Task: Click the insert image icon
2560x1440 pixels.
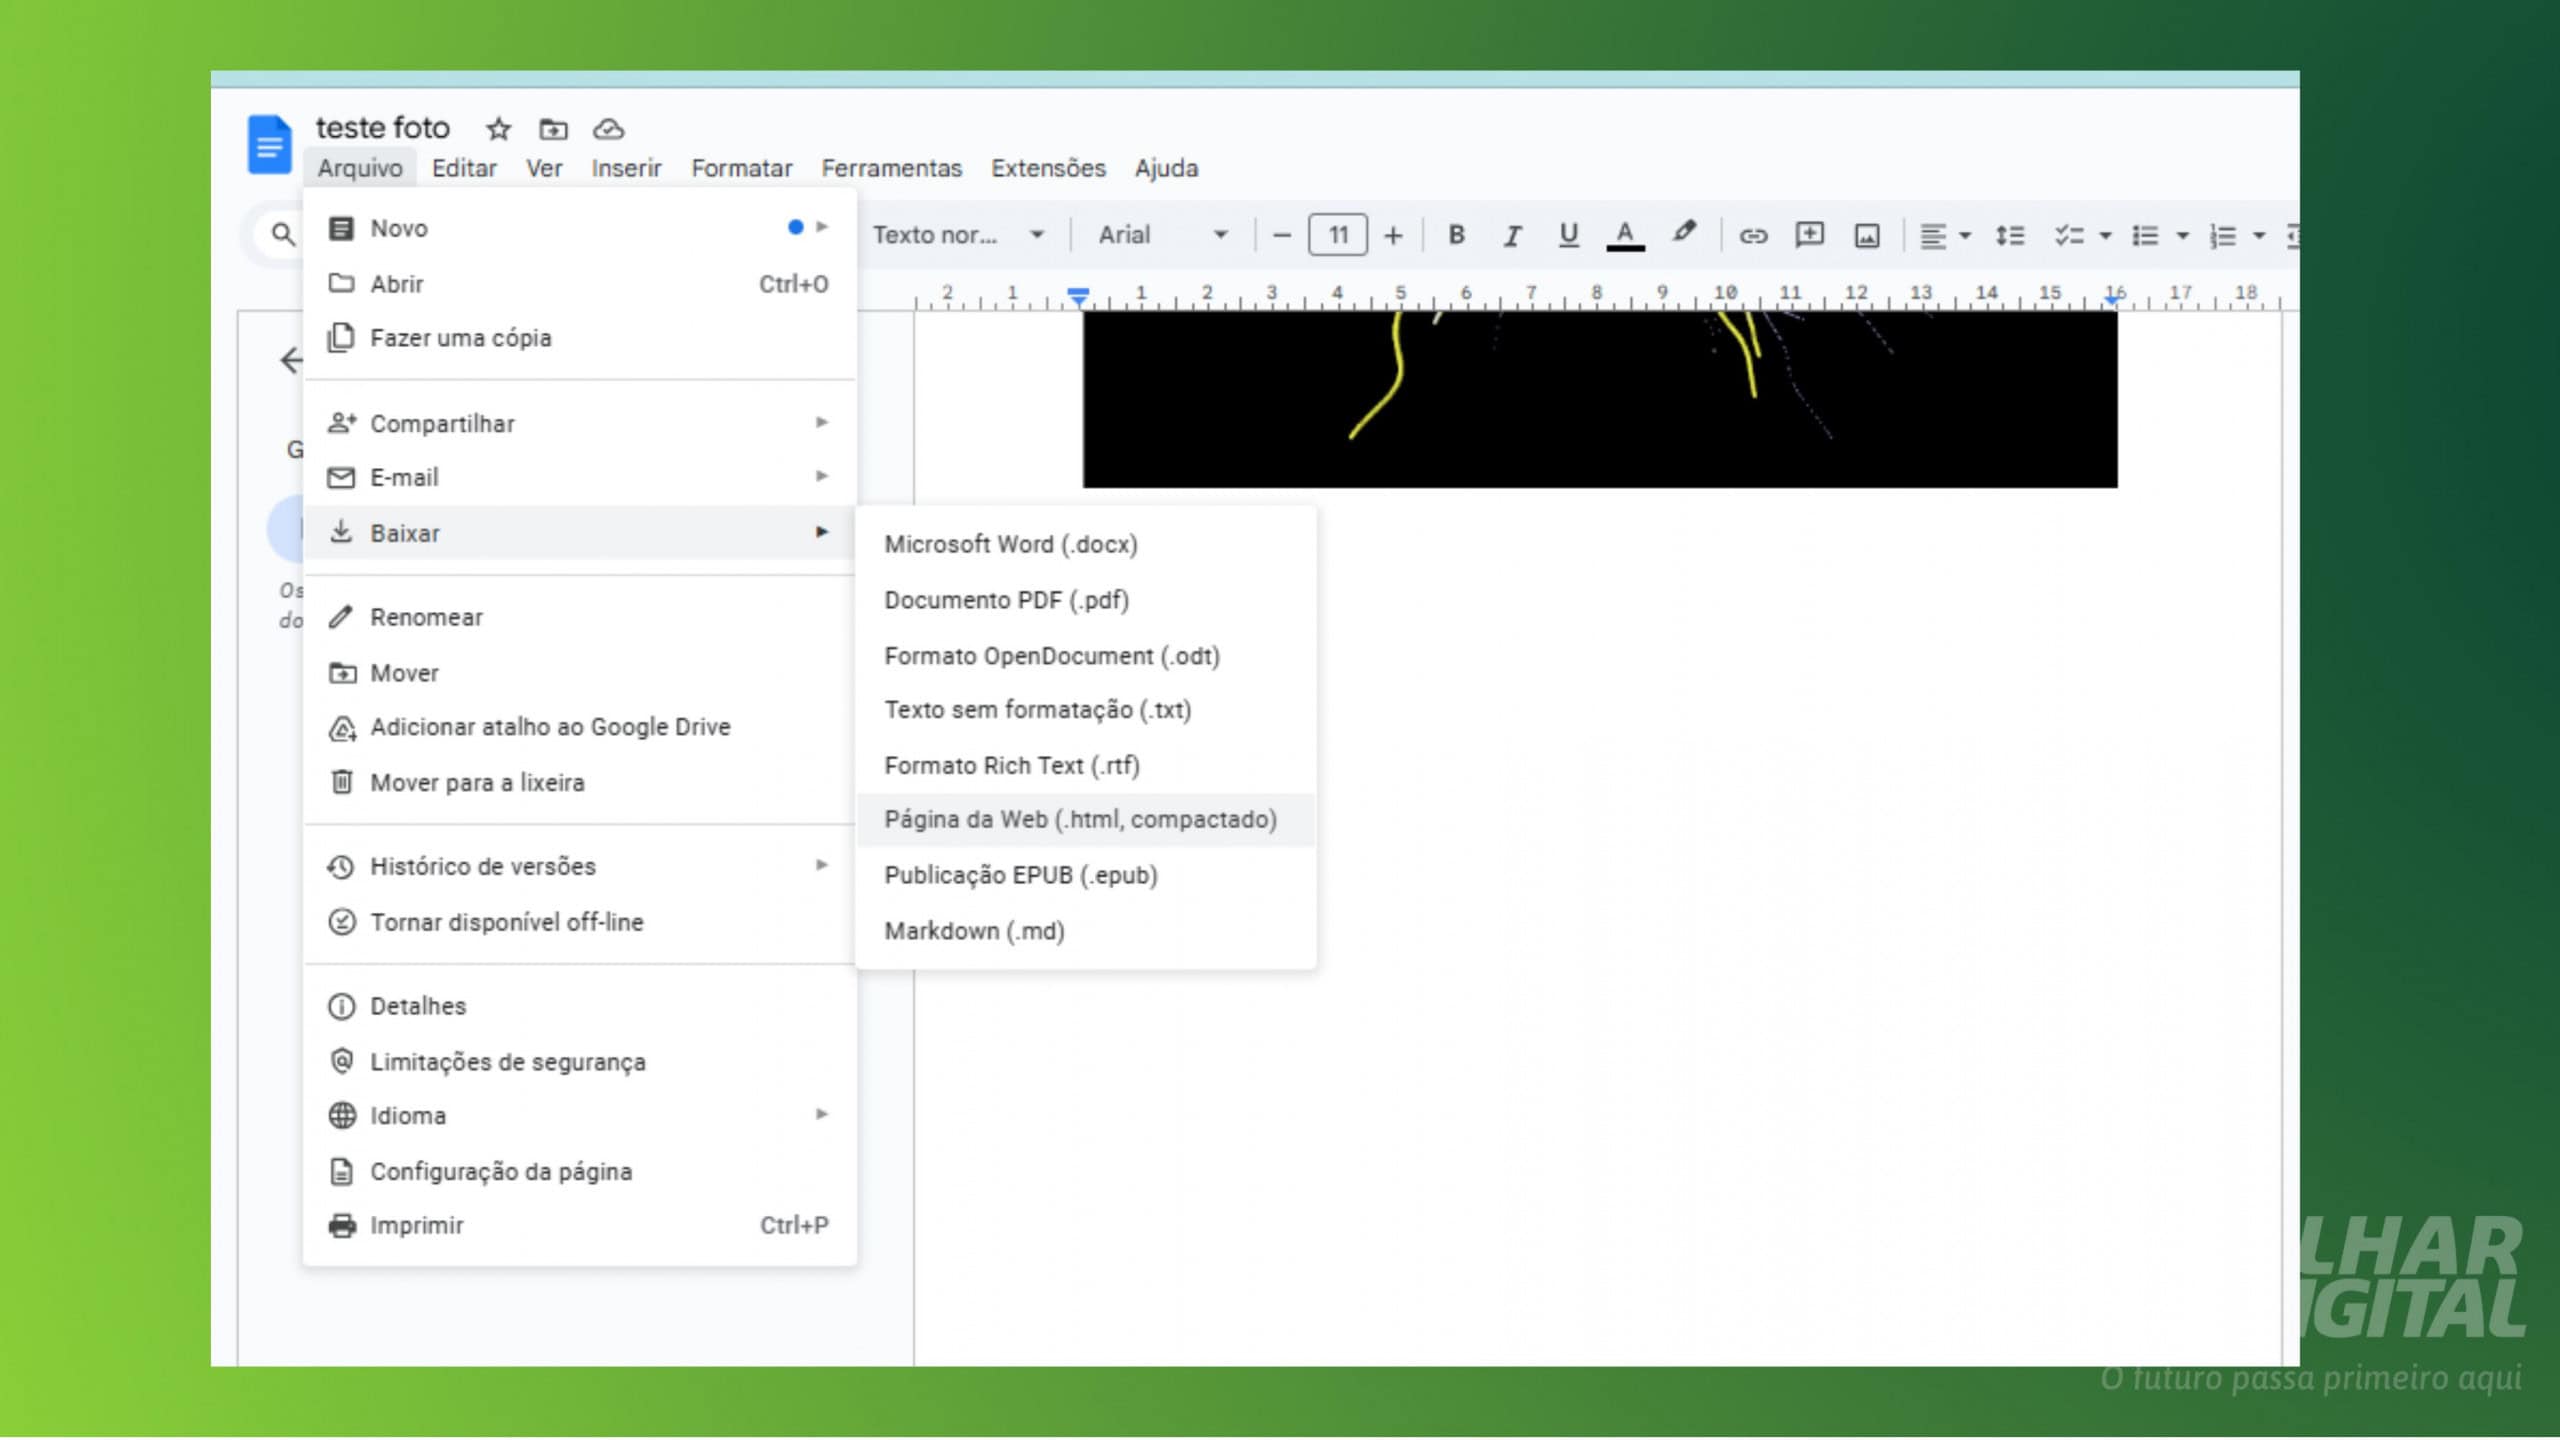Action: pos(1866,235)
